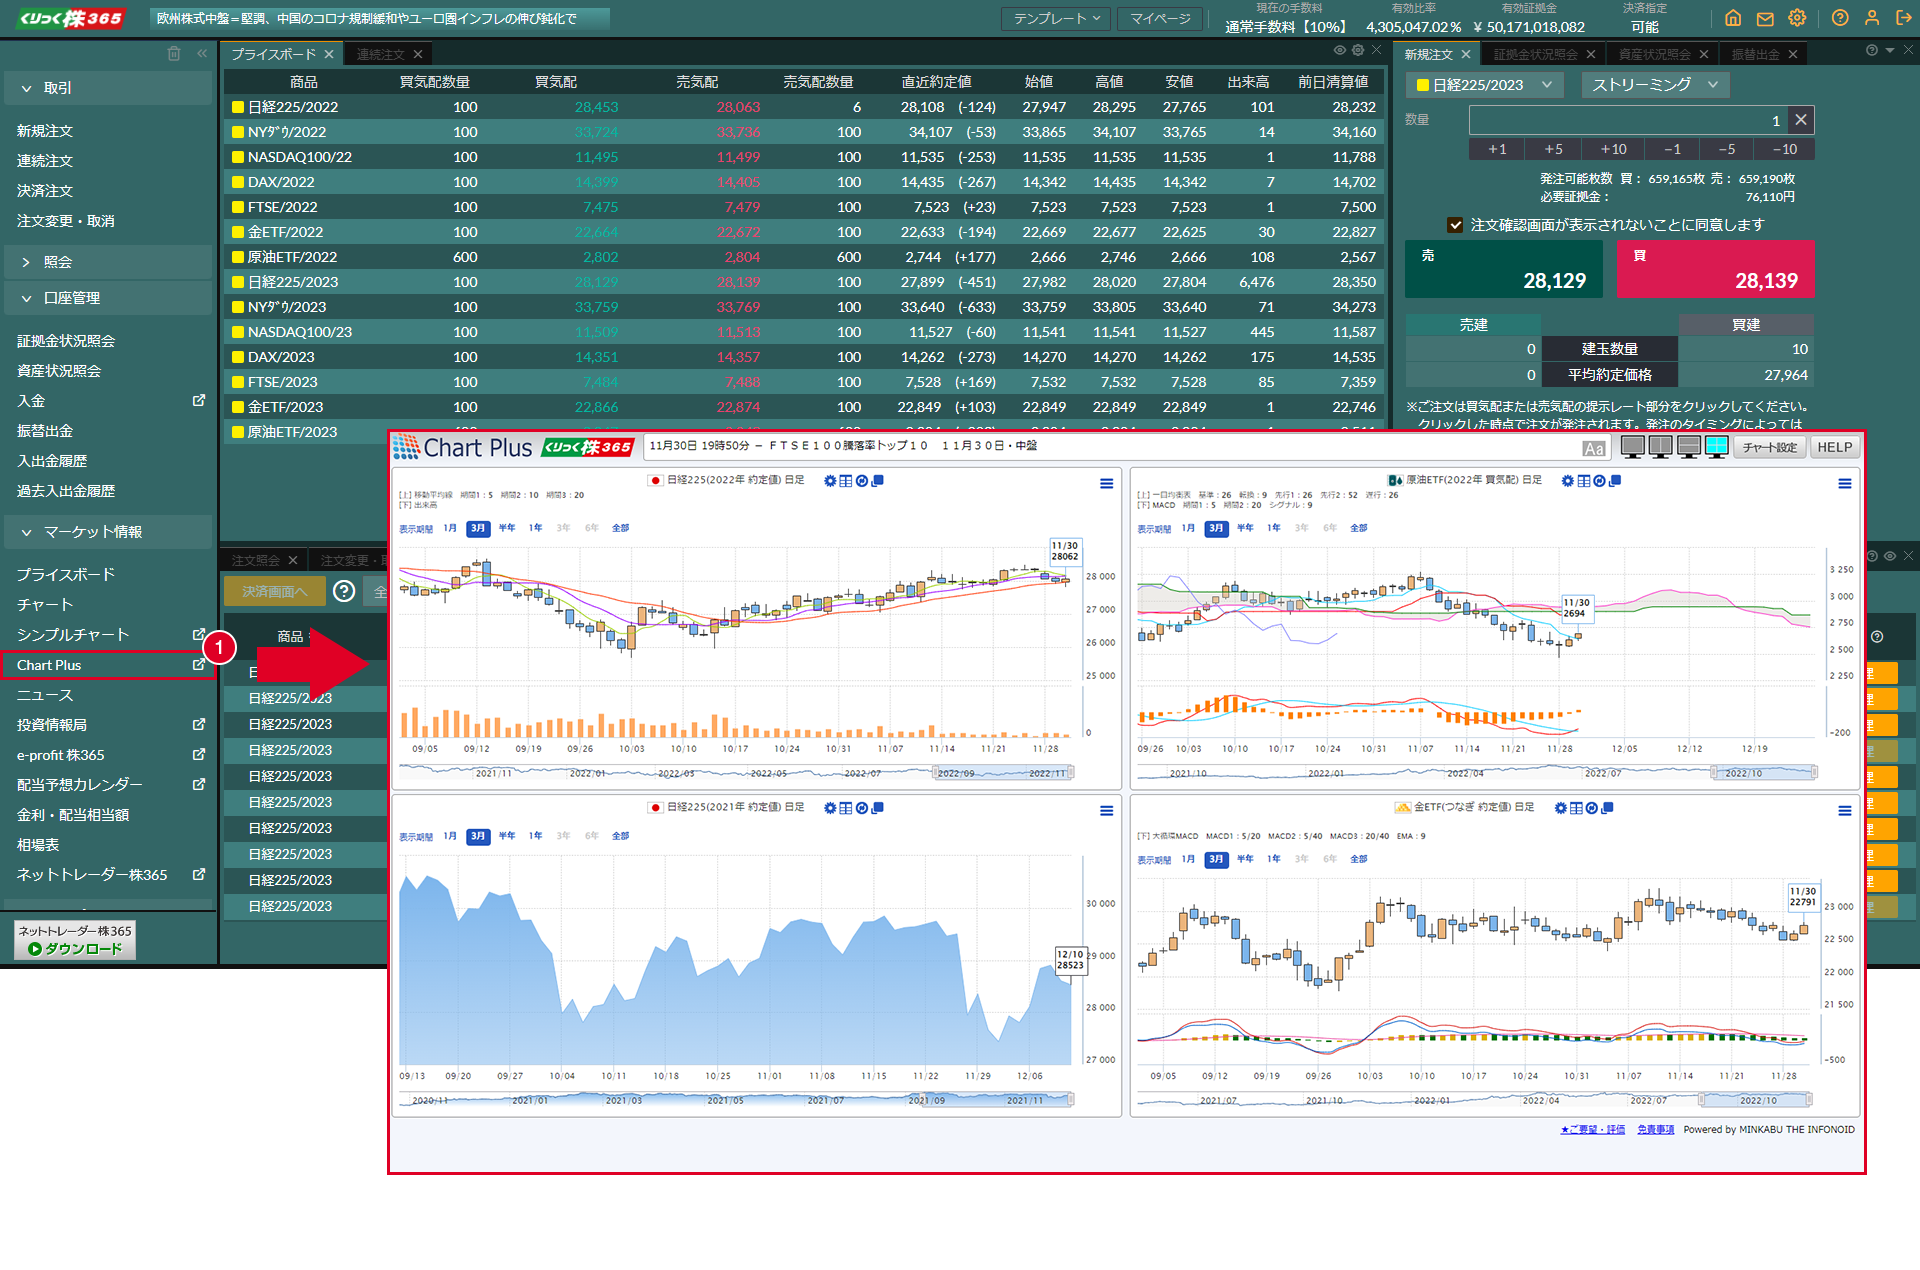Select two-column chart layout icon
Viewport: 1920px width, 1270px height.
(1661, 447)
